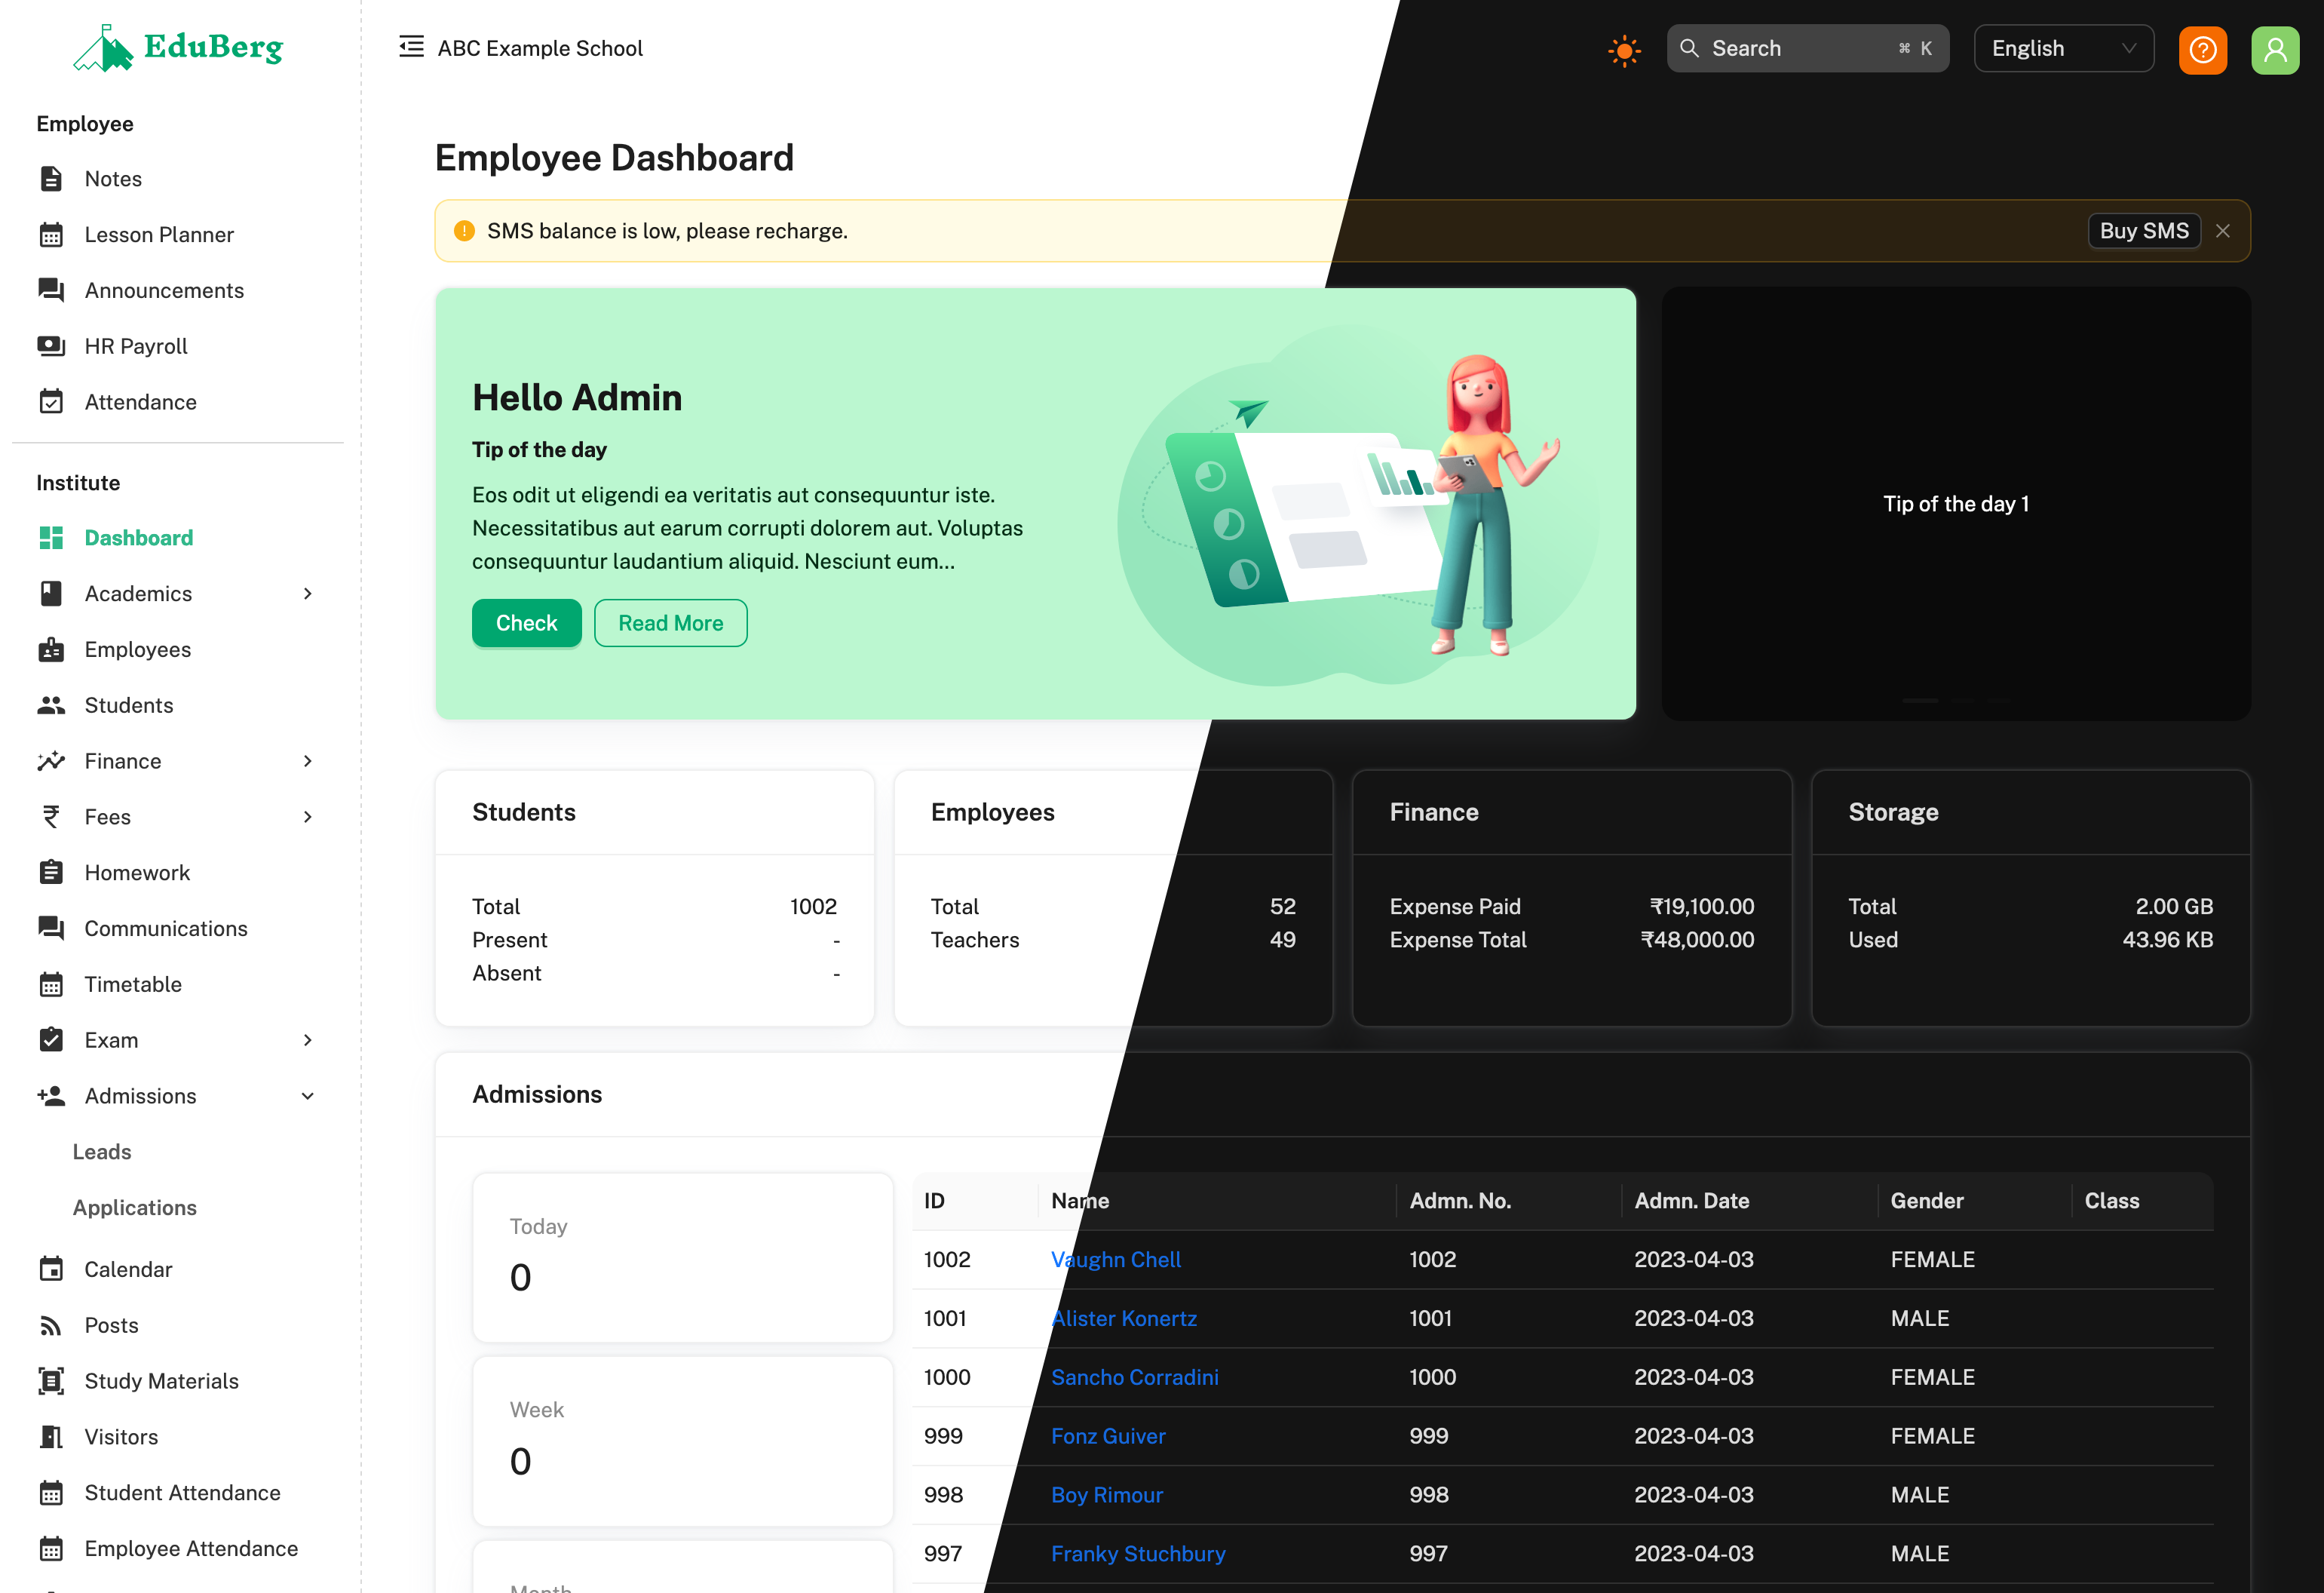The width and height of the screenshot is (2324, 1593).
Task: Click the Timetable calendar icon
Action: (51, 985)
